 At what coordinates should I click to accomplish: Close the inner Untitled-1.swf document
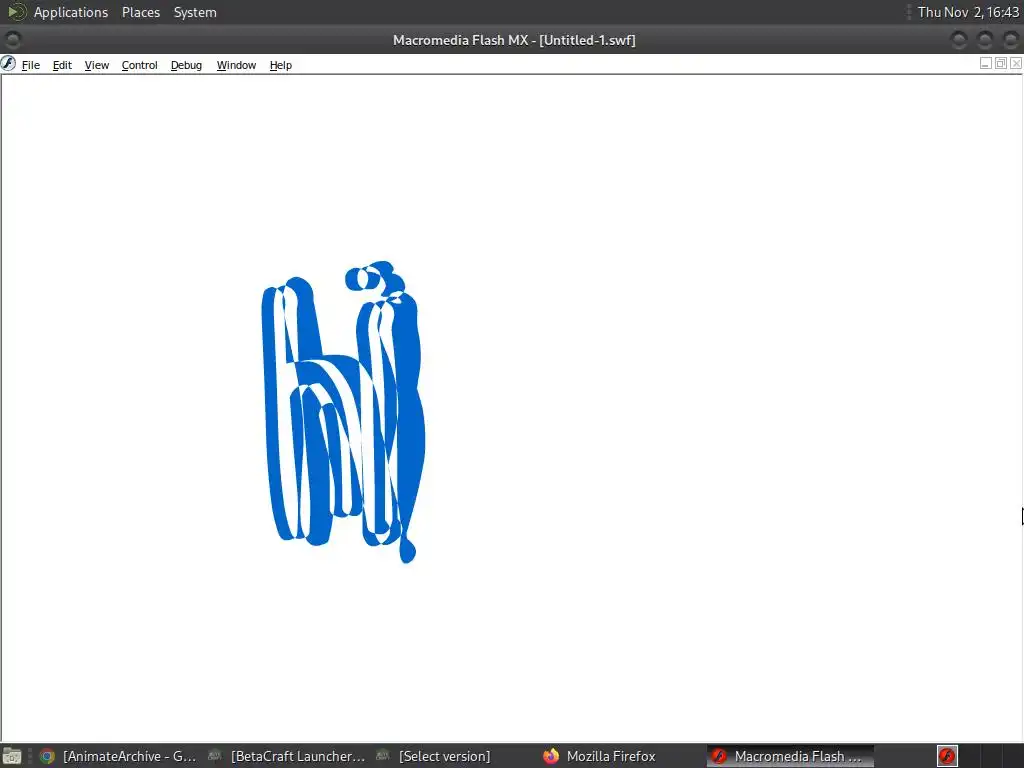pyautogui.click(x=1016, y=63)
